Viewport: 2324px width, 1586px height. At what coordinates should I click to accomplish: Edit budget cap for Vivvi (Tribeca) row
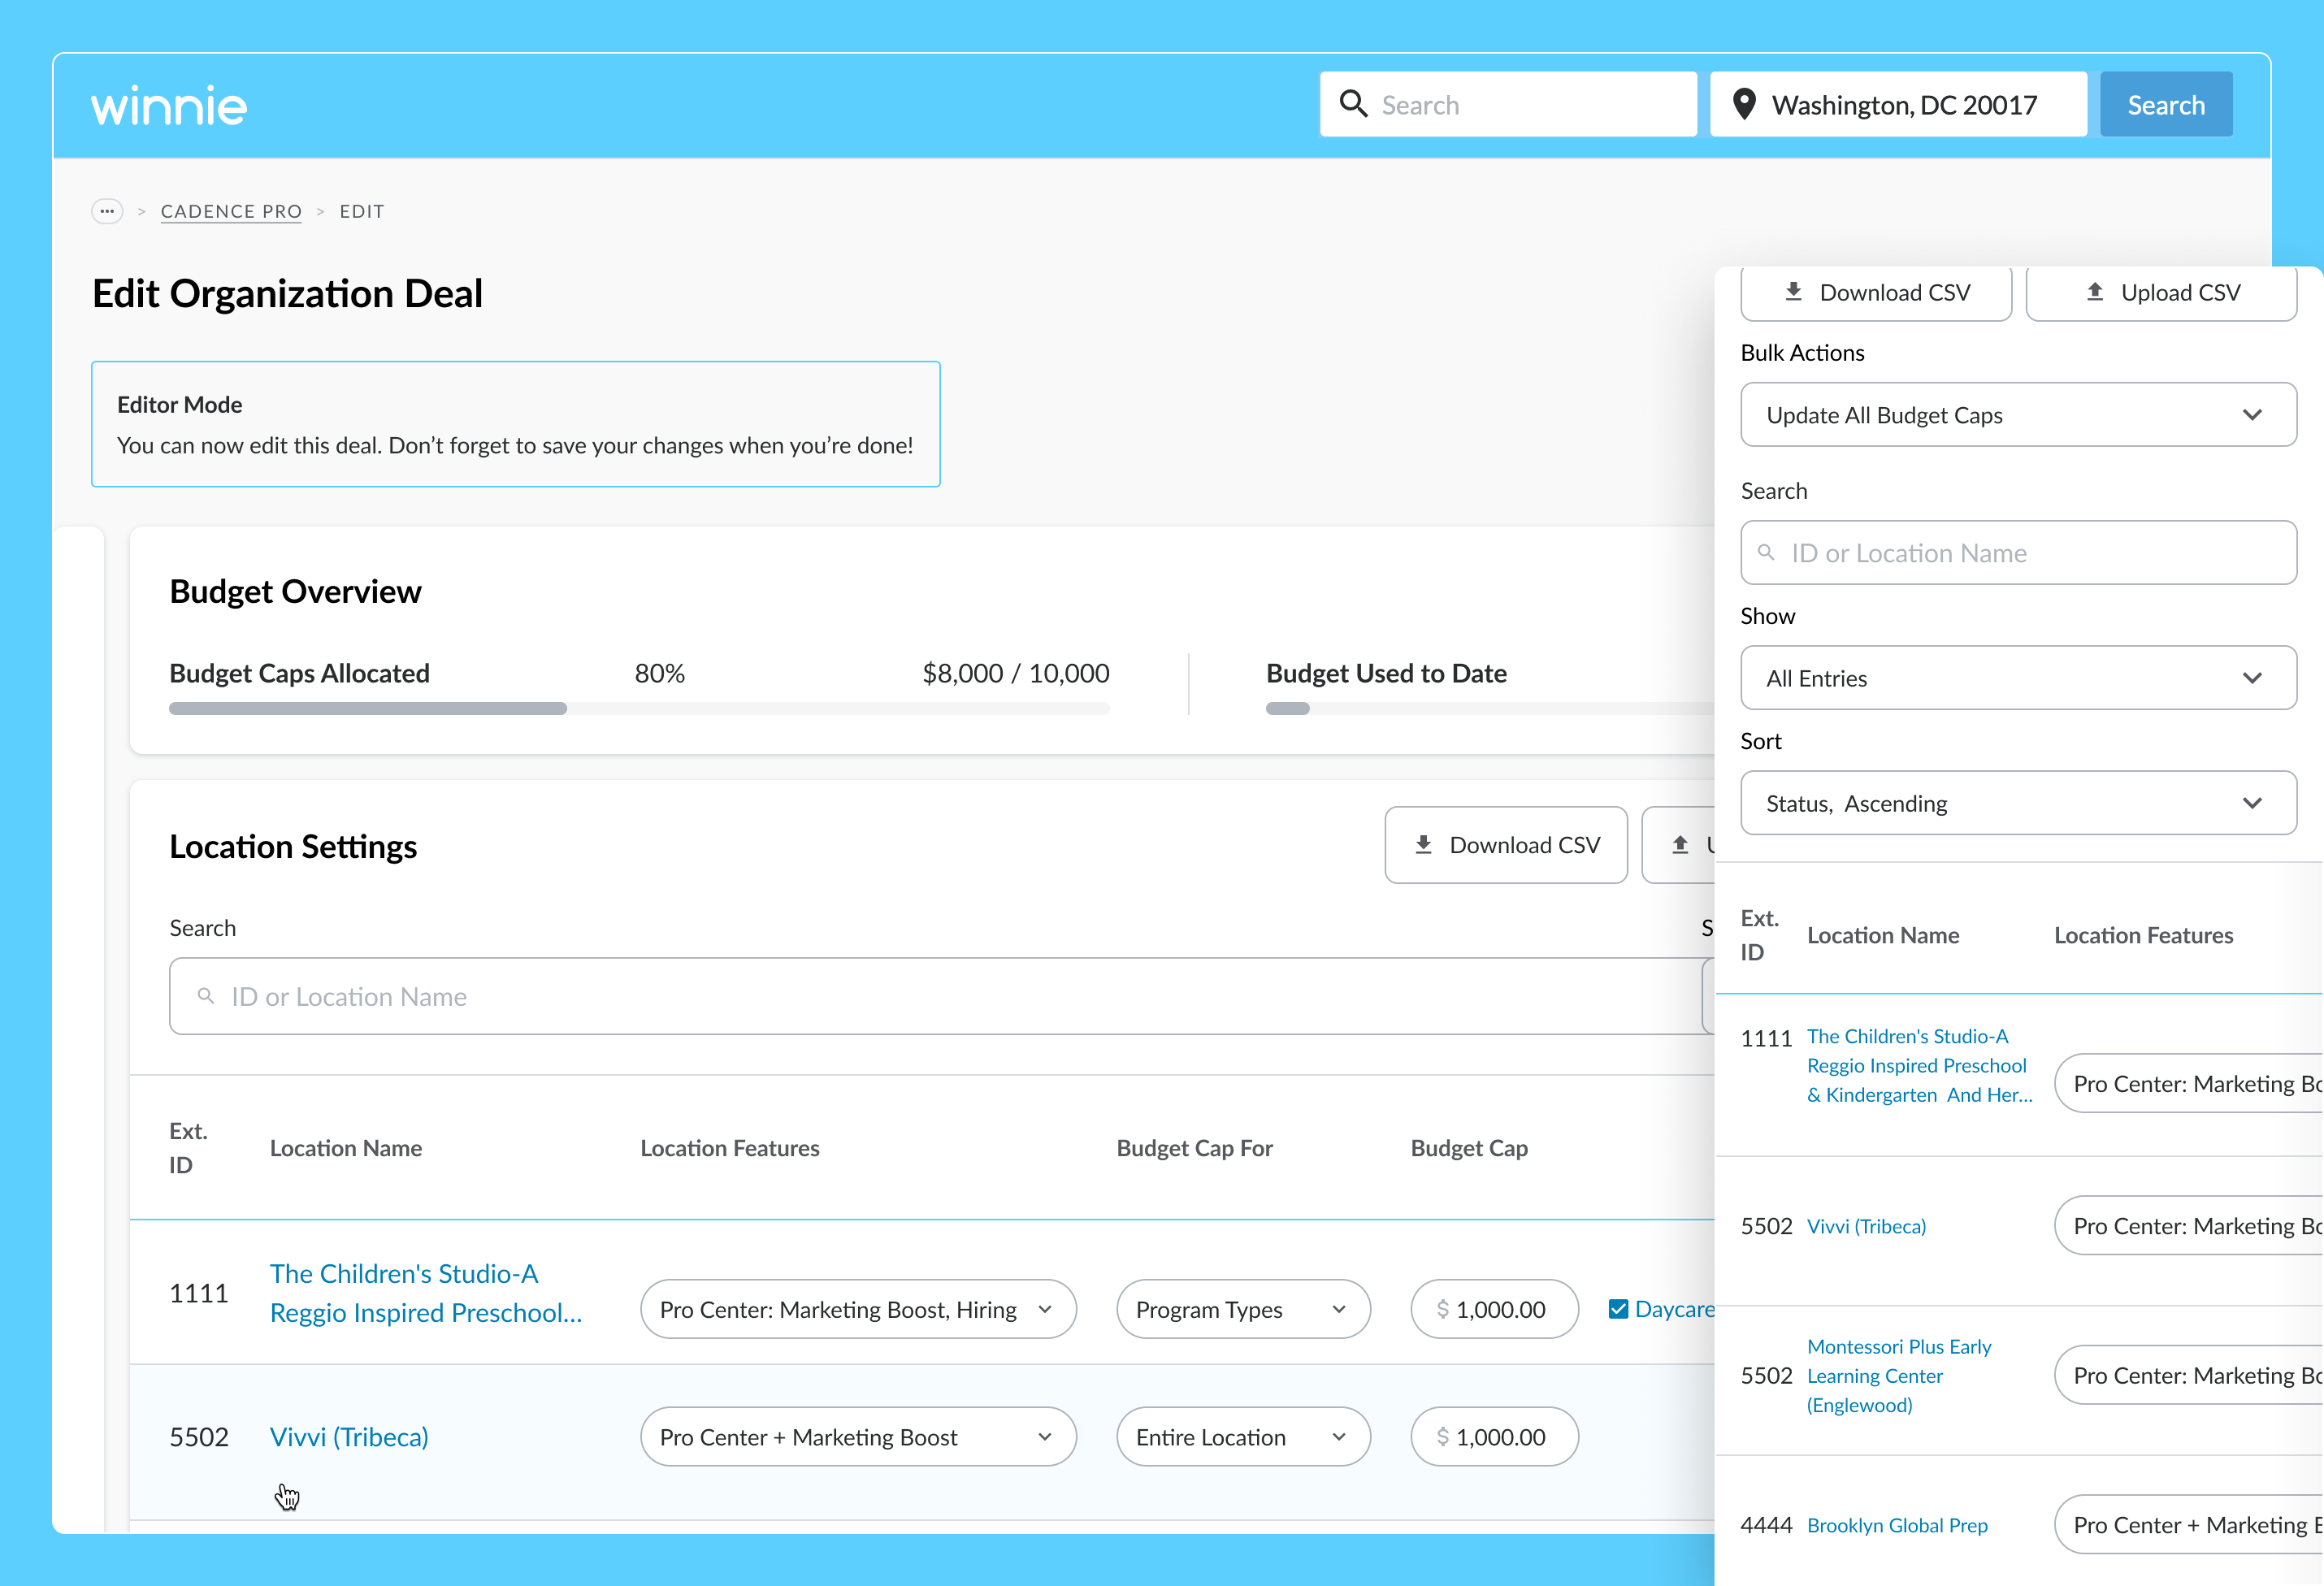tap(1494, 1437)
